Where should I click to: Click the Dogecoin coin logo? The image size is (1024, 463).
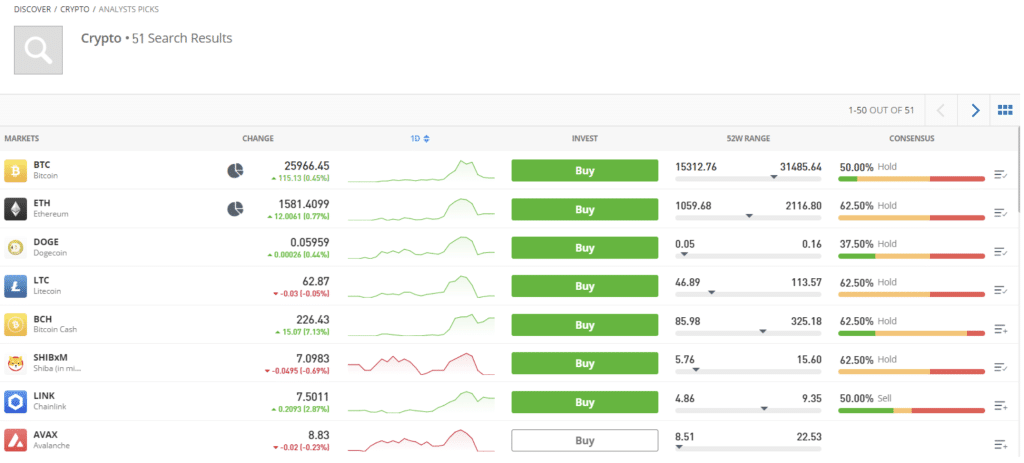click(16, 247)
